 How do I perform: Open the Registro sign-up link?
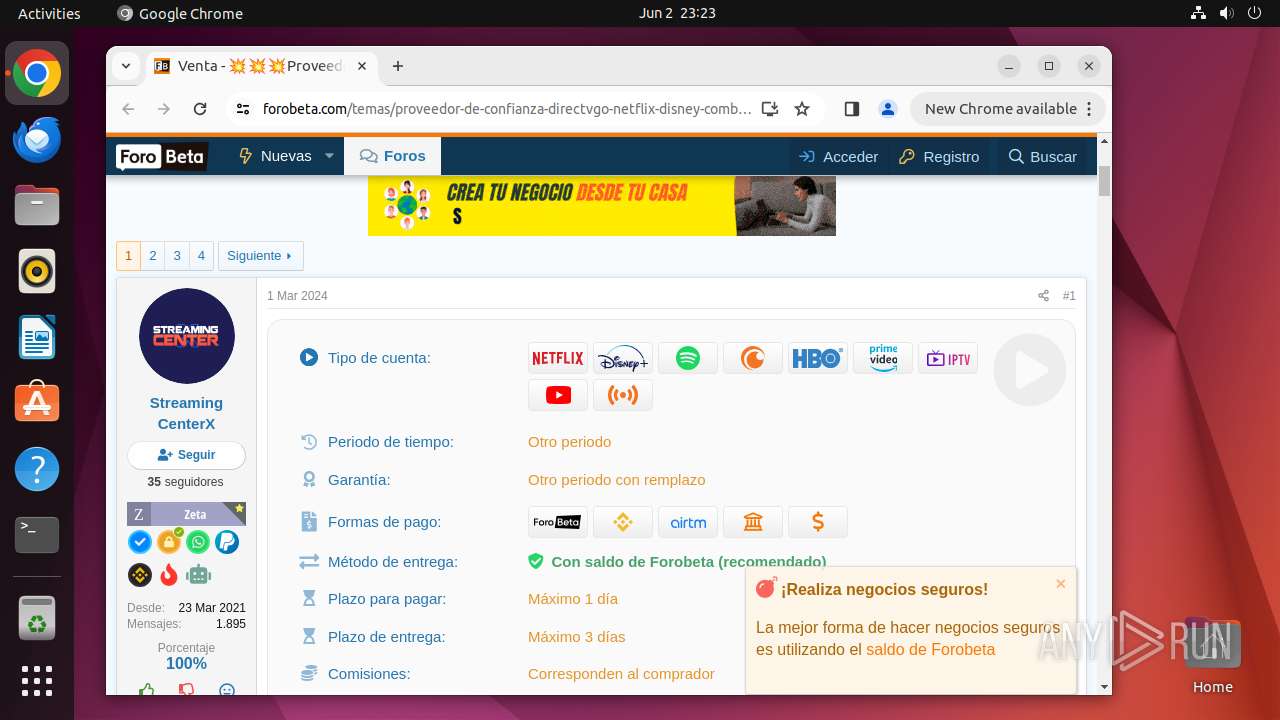coord(939,156)
